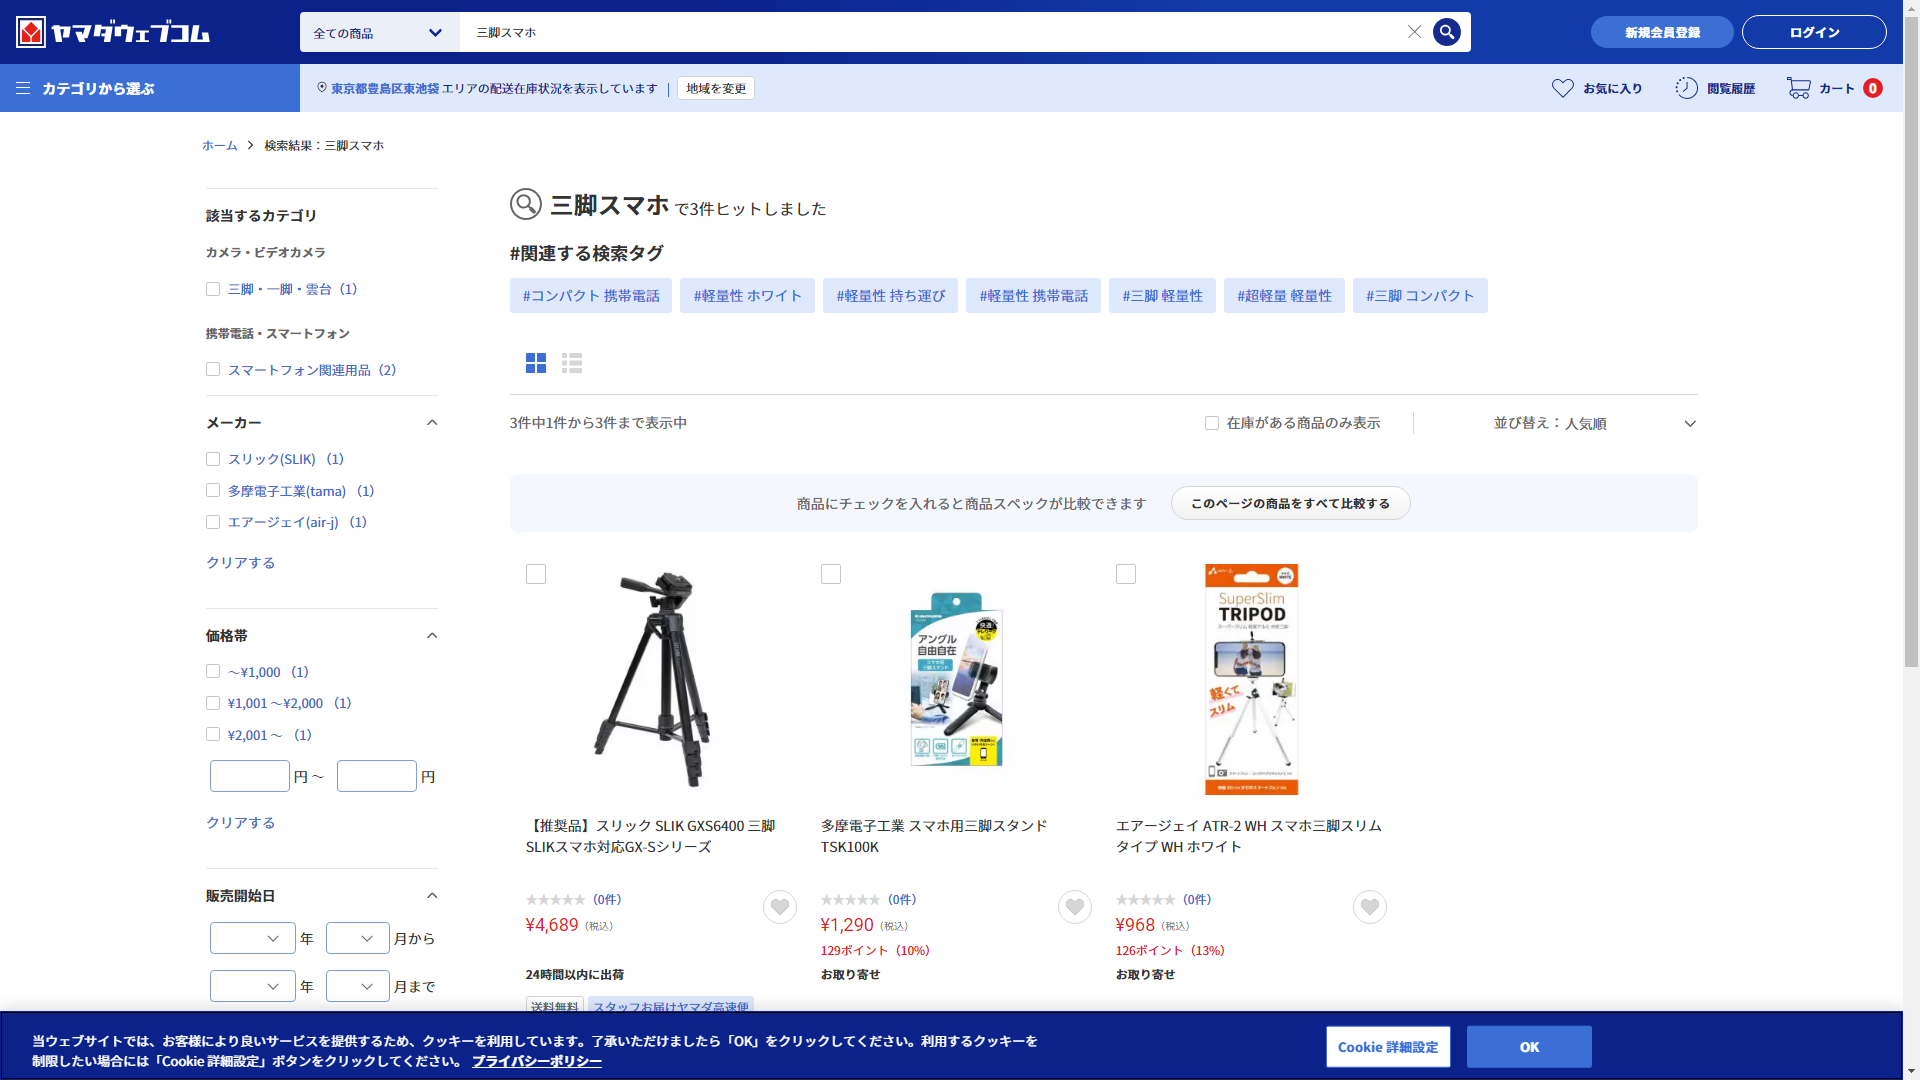Open the 全ての商品 category dropdown

(x=379, y=33)
